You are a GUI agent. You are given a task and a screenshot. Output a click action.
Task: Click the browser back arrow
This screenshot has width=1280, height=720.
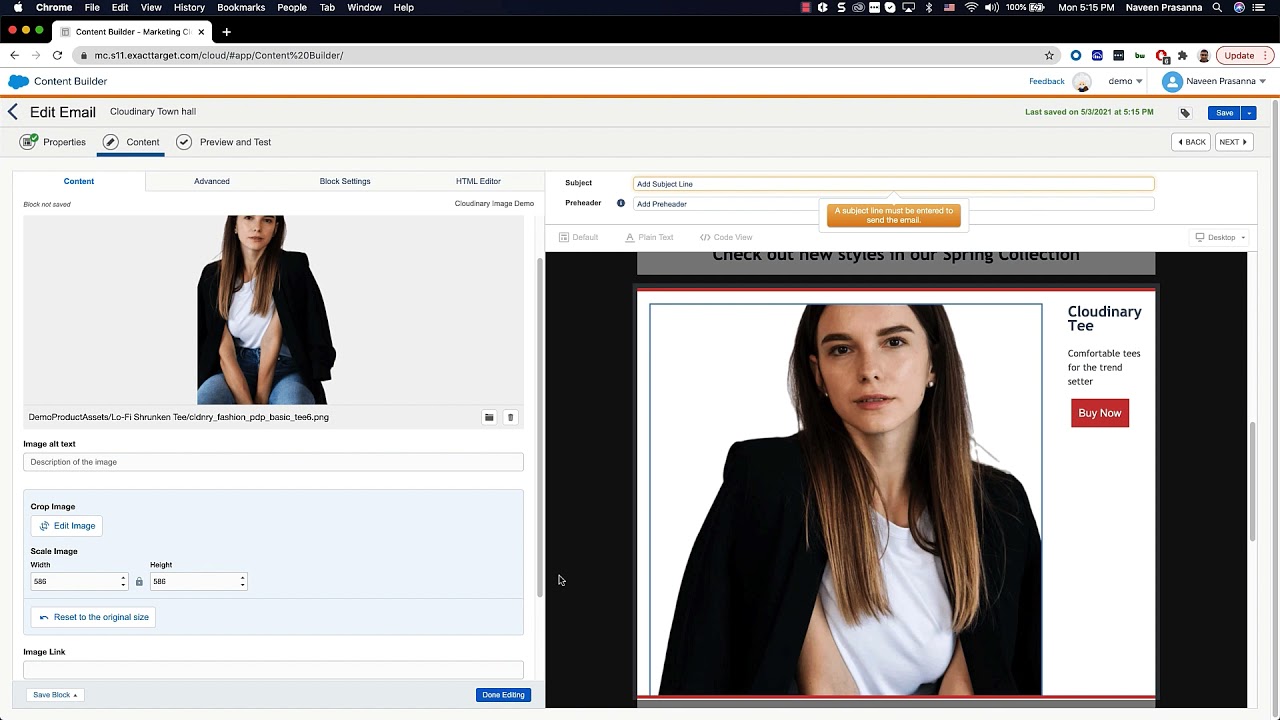click(14, 56)
